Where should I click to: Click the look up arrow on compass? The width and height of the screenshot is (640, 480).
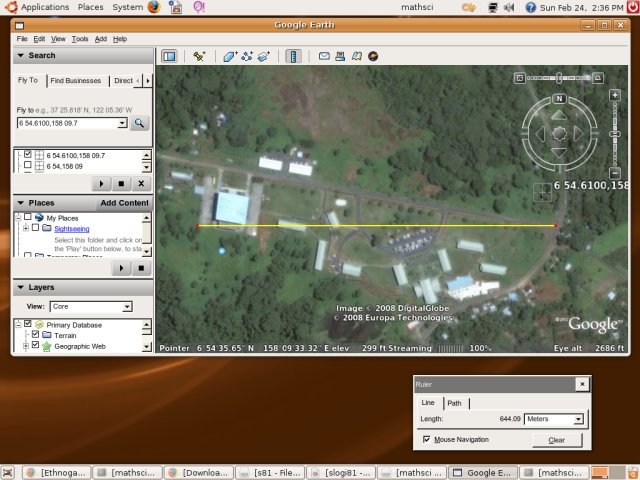point(559,116)
